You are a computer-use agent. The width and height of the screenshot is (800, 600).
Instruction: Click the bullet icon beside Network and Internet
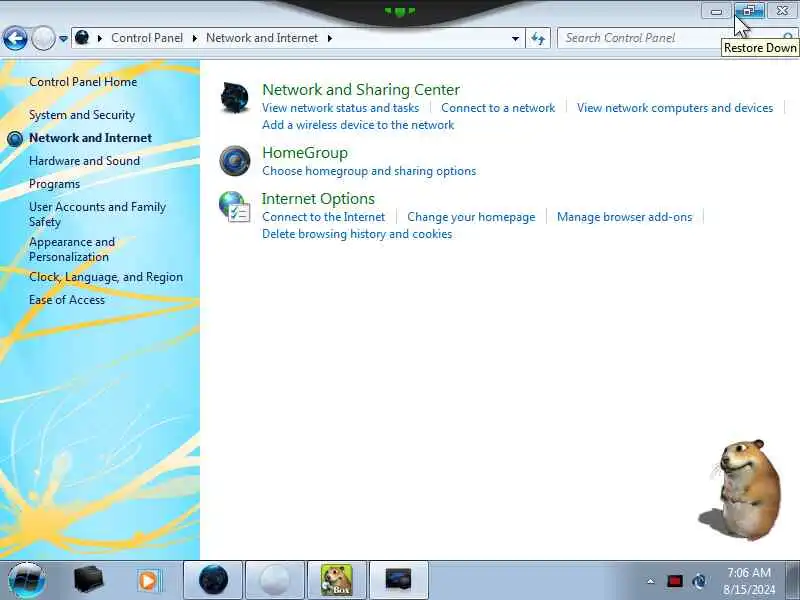click(15, 138)
